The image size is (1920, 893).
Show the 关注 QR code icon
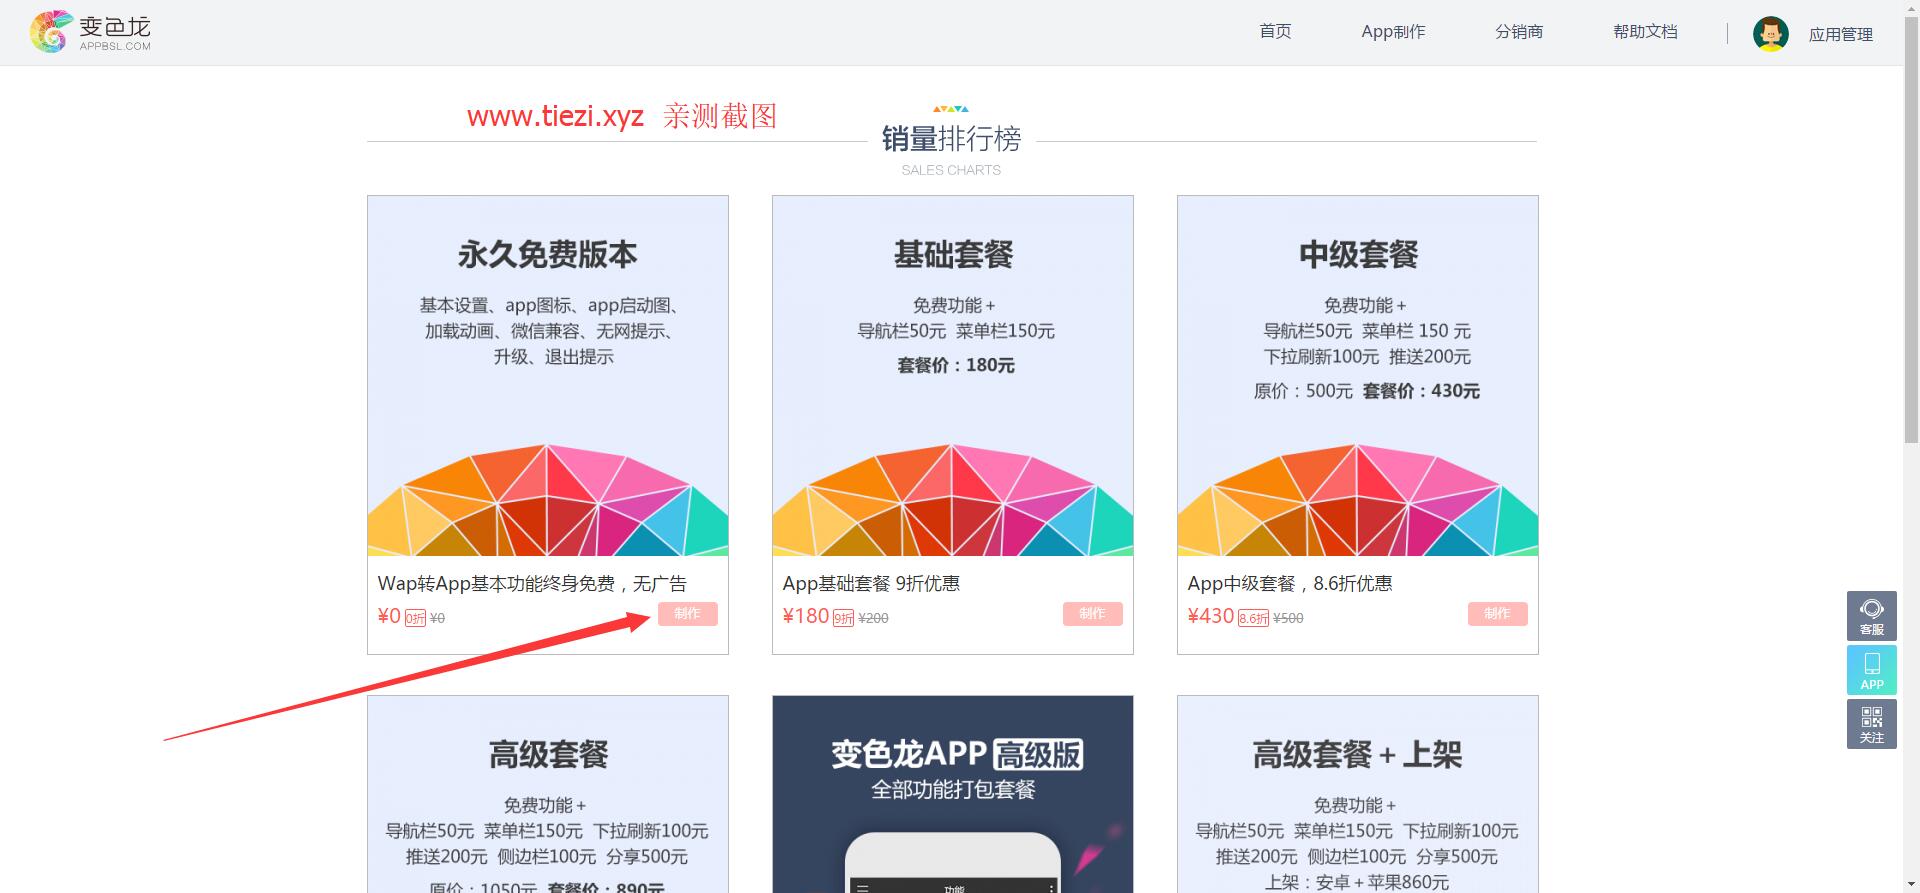pyautogui.click(x=1871, y=724)
